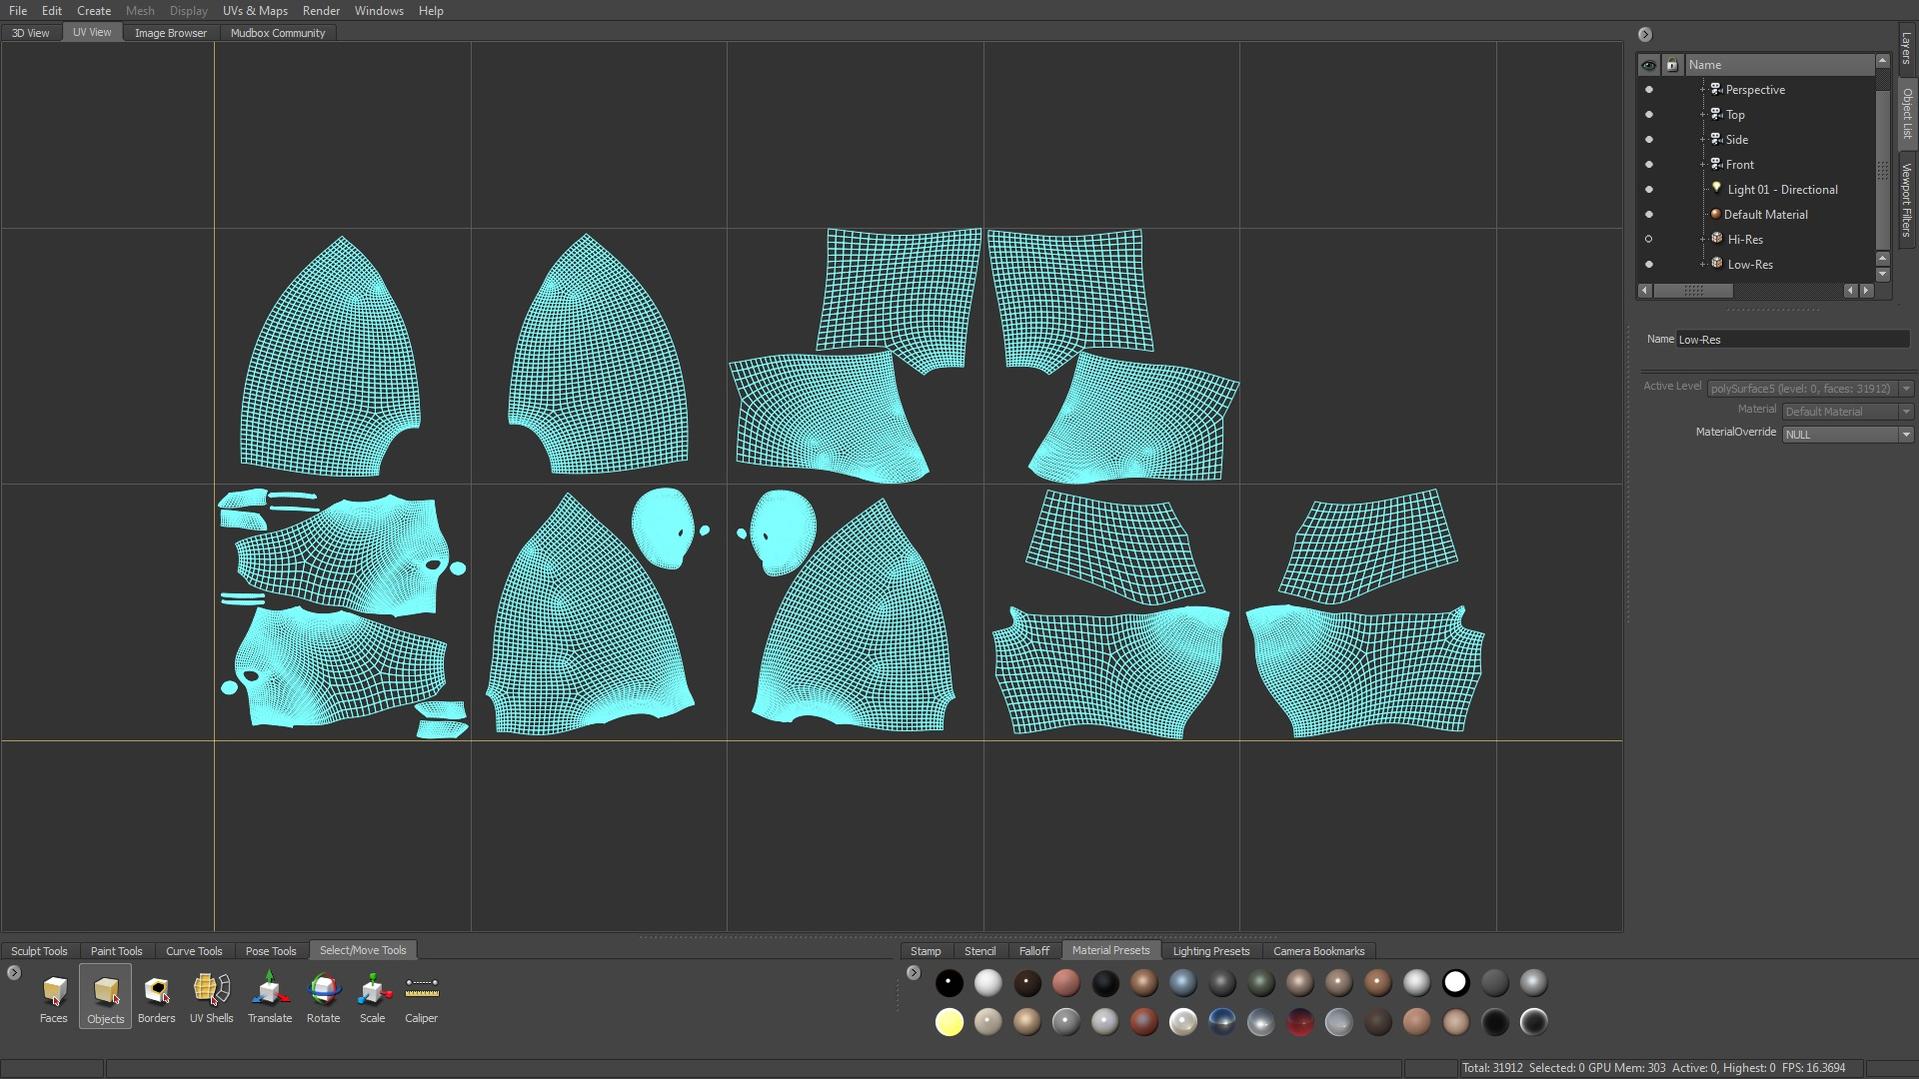The image size is (1919, 1079).
Task: Open the UVs & Maps menu
Action: (255, 10)
